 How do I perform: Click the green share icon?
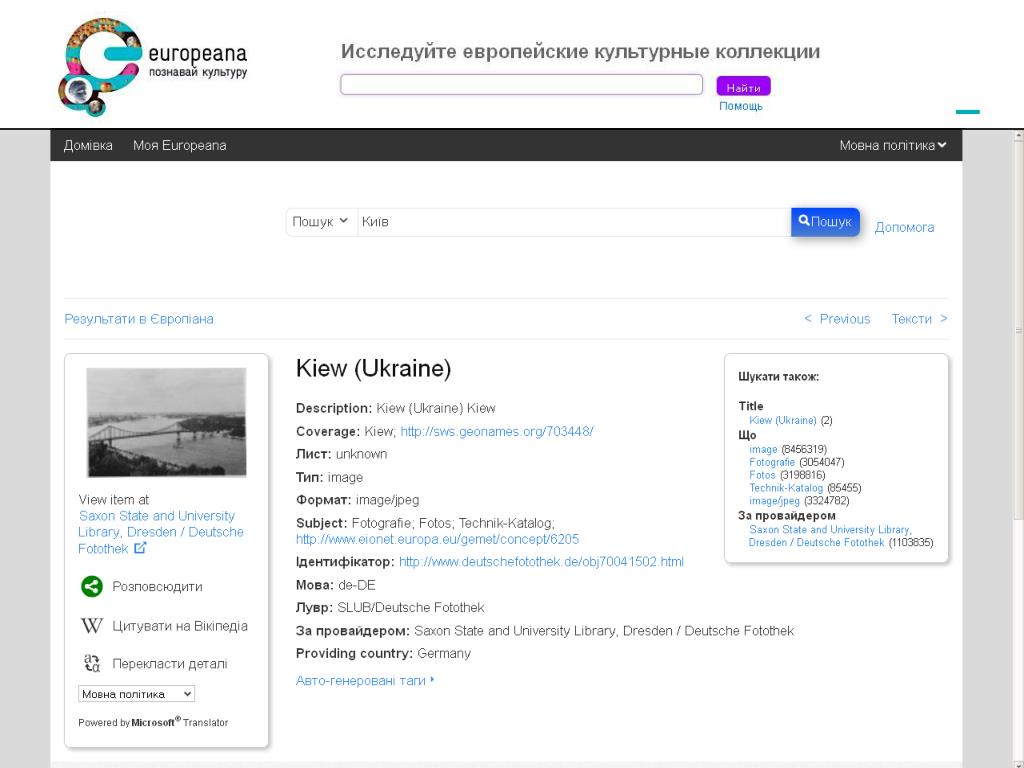(92, 586)
